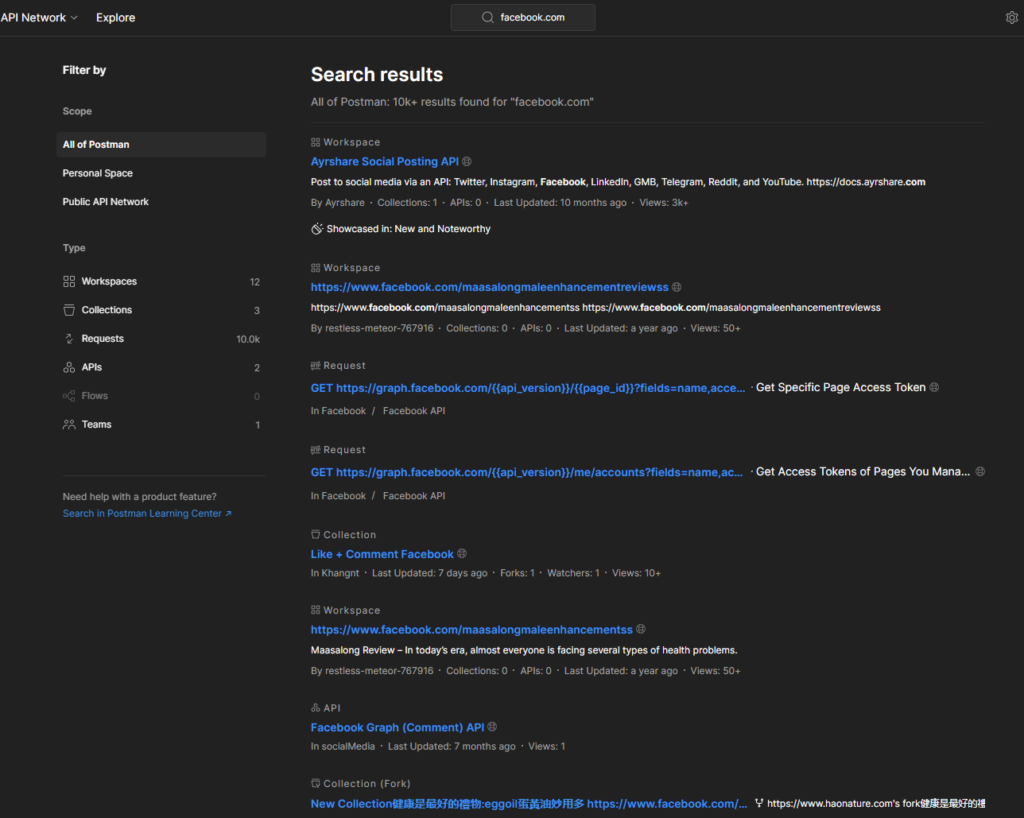Click globe icon beside Facebook Graph (Comment) API
Image resolution: width=1024 pixels, height=818 pixels.
coord(492,727)
